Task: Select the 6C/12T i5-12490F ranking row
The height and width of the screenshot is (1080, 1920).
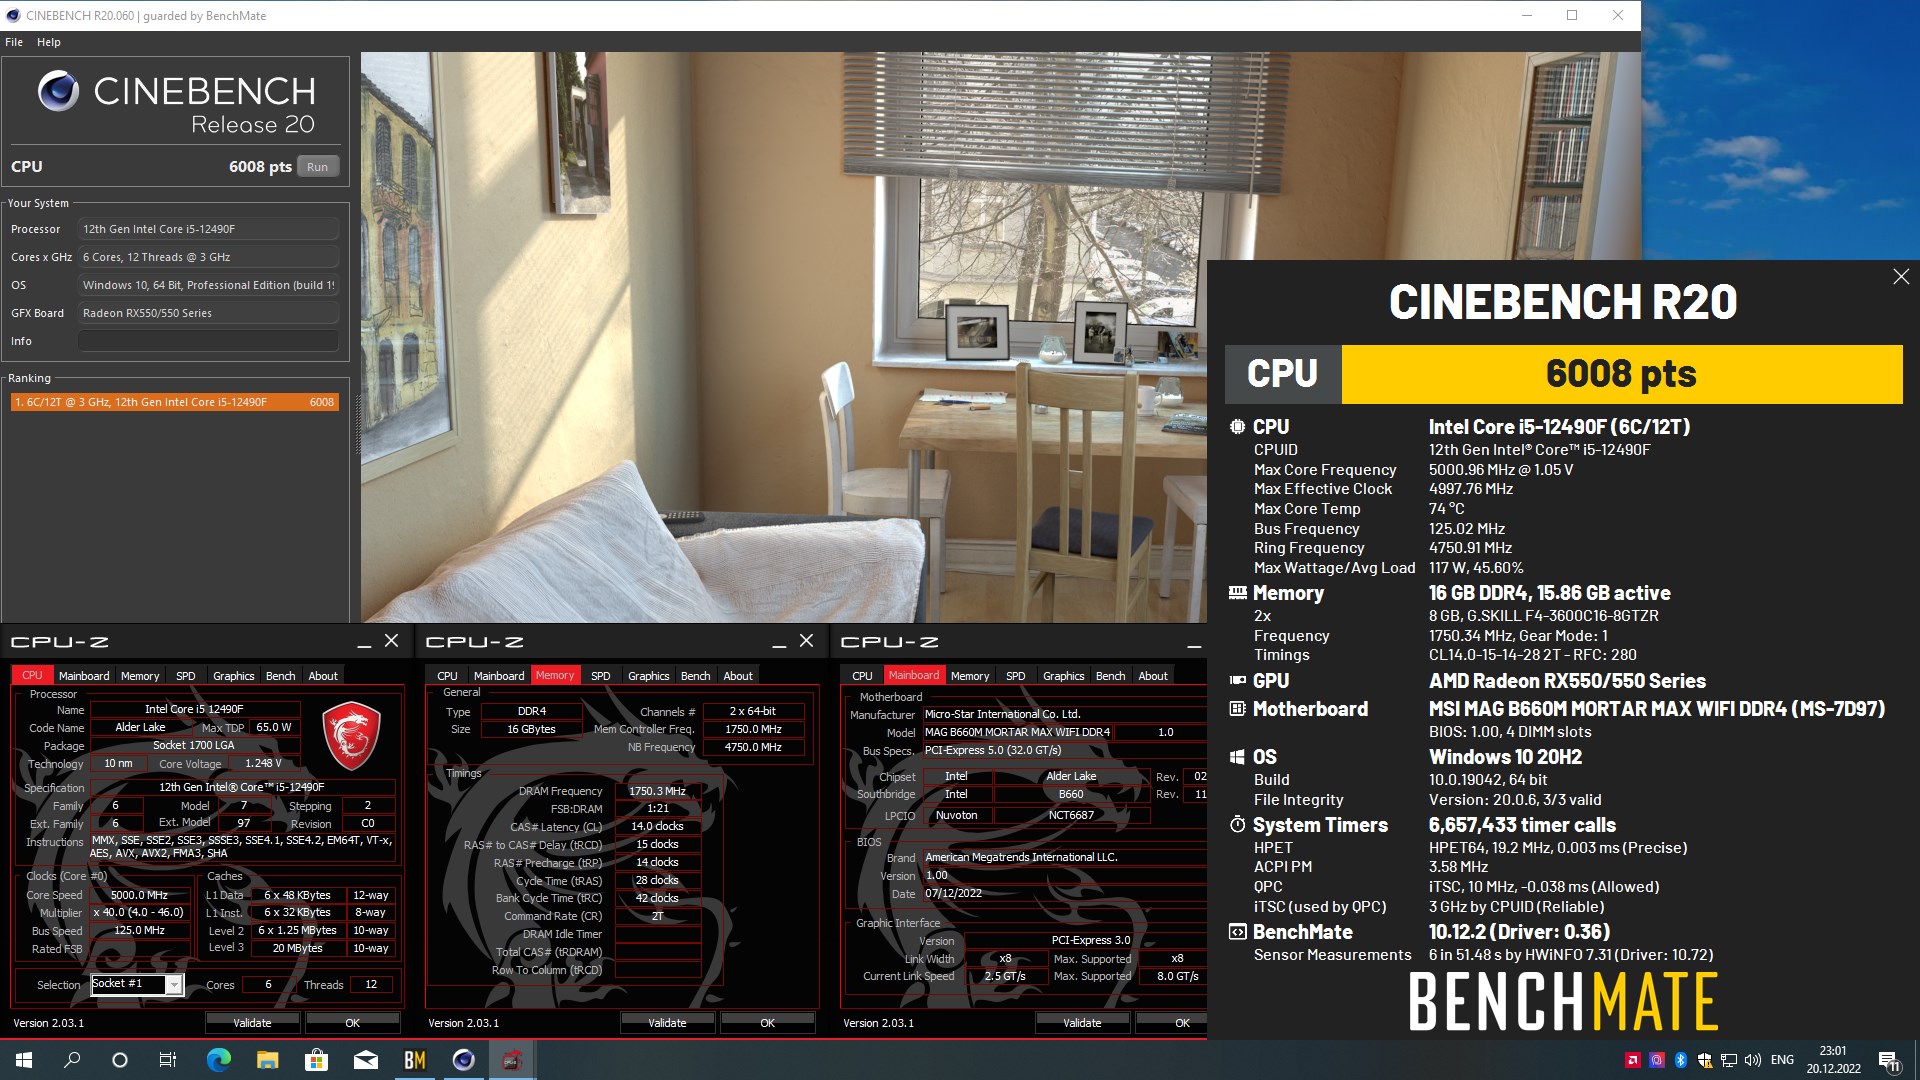Action: click(x=174, y=402)
